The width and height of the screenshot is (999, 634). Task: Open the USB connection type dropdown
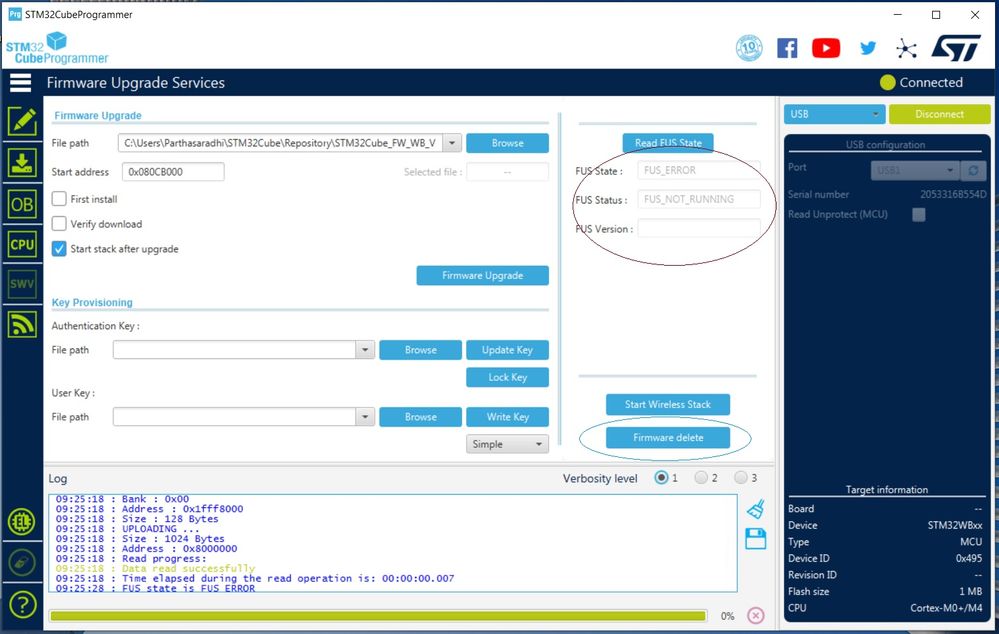(834, 114)
